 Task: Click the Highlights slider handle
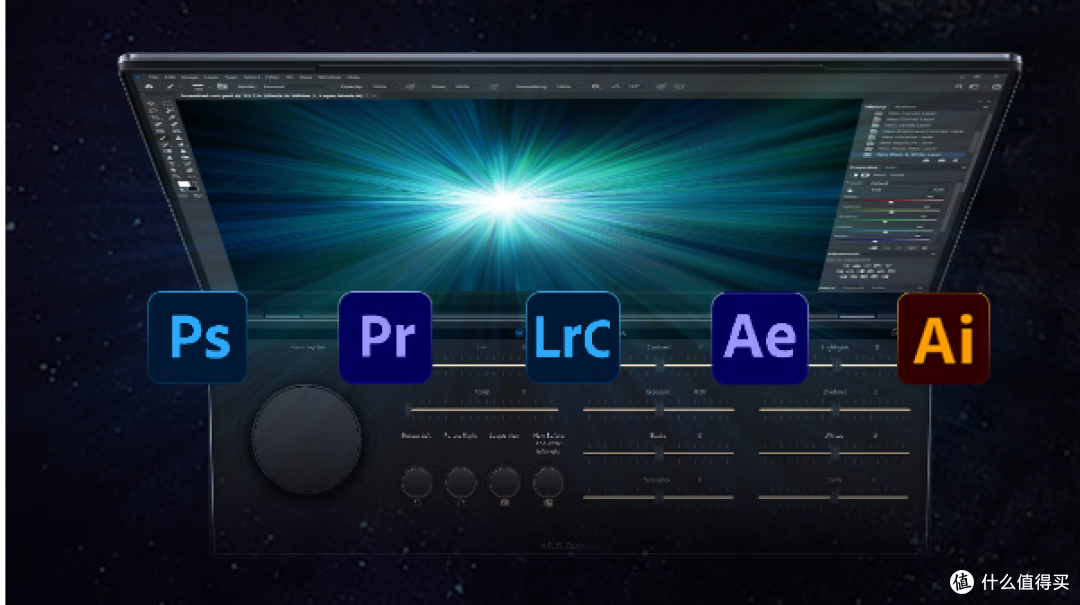coord(835,365)
